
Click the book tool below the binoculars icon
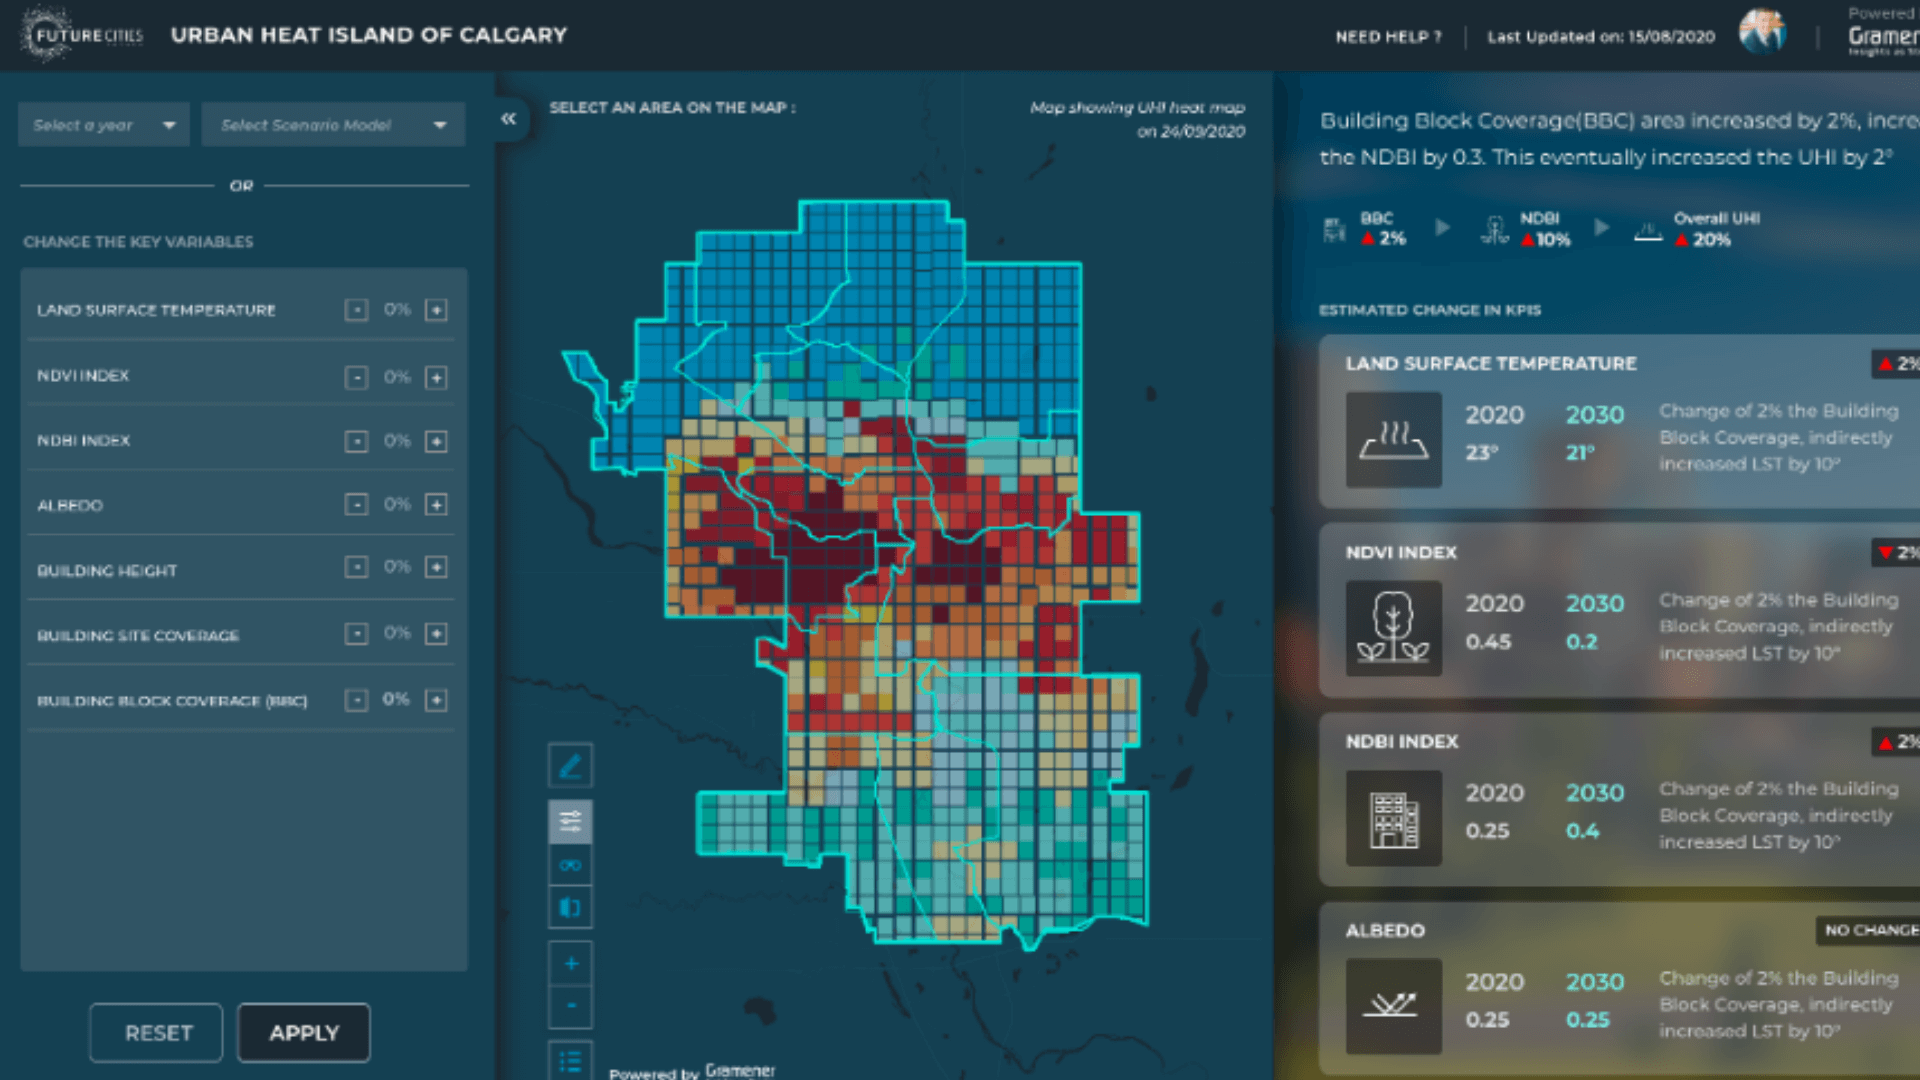tap(570, 907)
